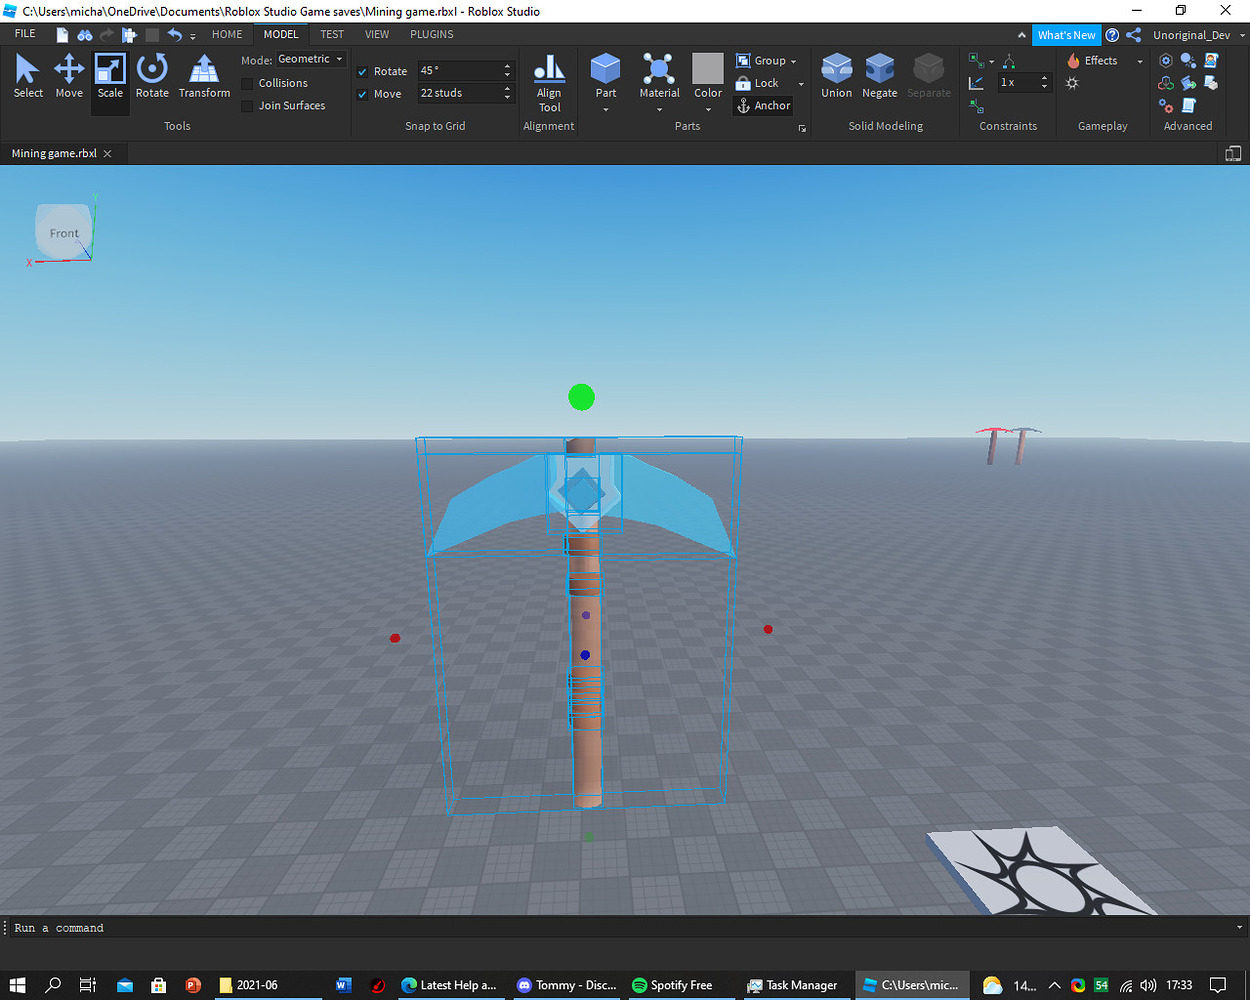Toggle Join Surfaces option
1250x1000 pixels.
247,105
